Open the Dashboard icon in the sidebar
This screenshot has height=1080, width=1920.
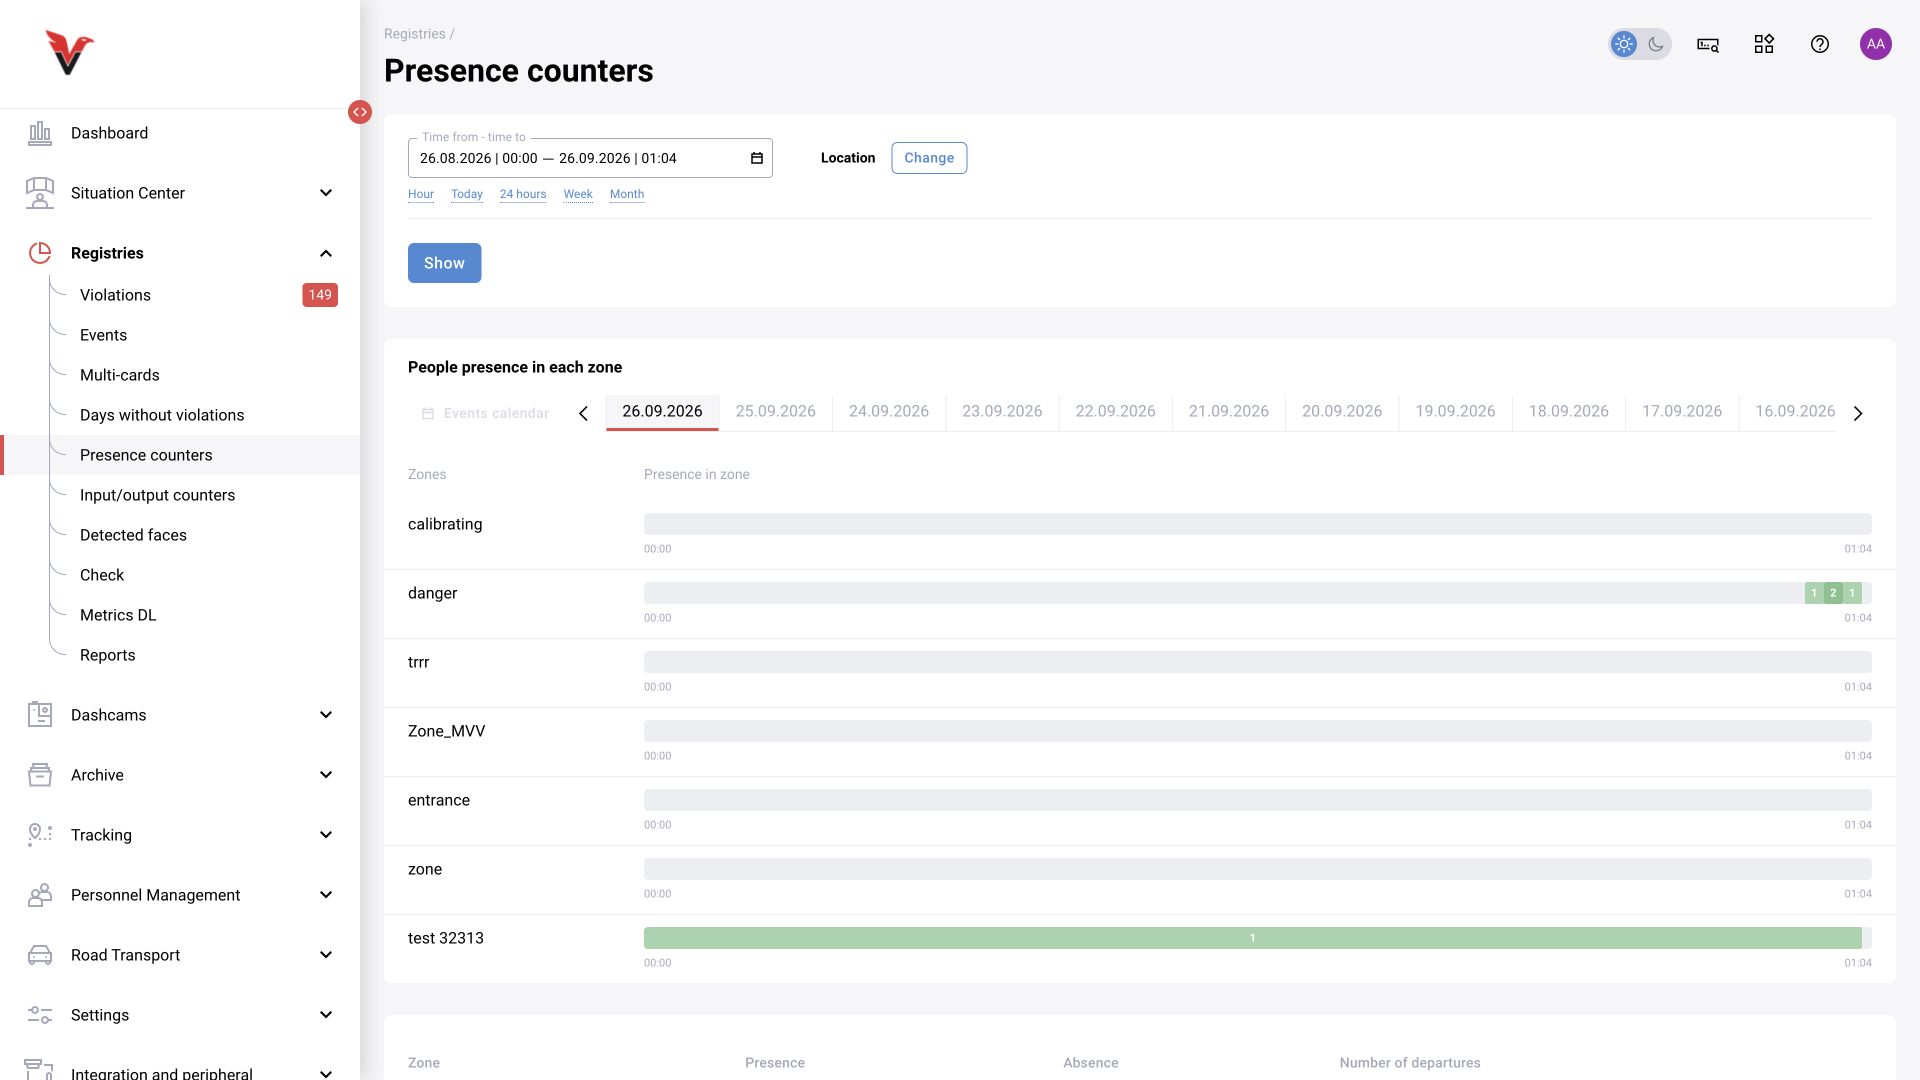tap(40, 133)
